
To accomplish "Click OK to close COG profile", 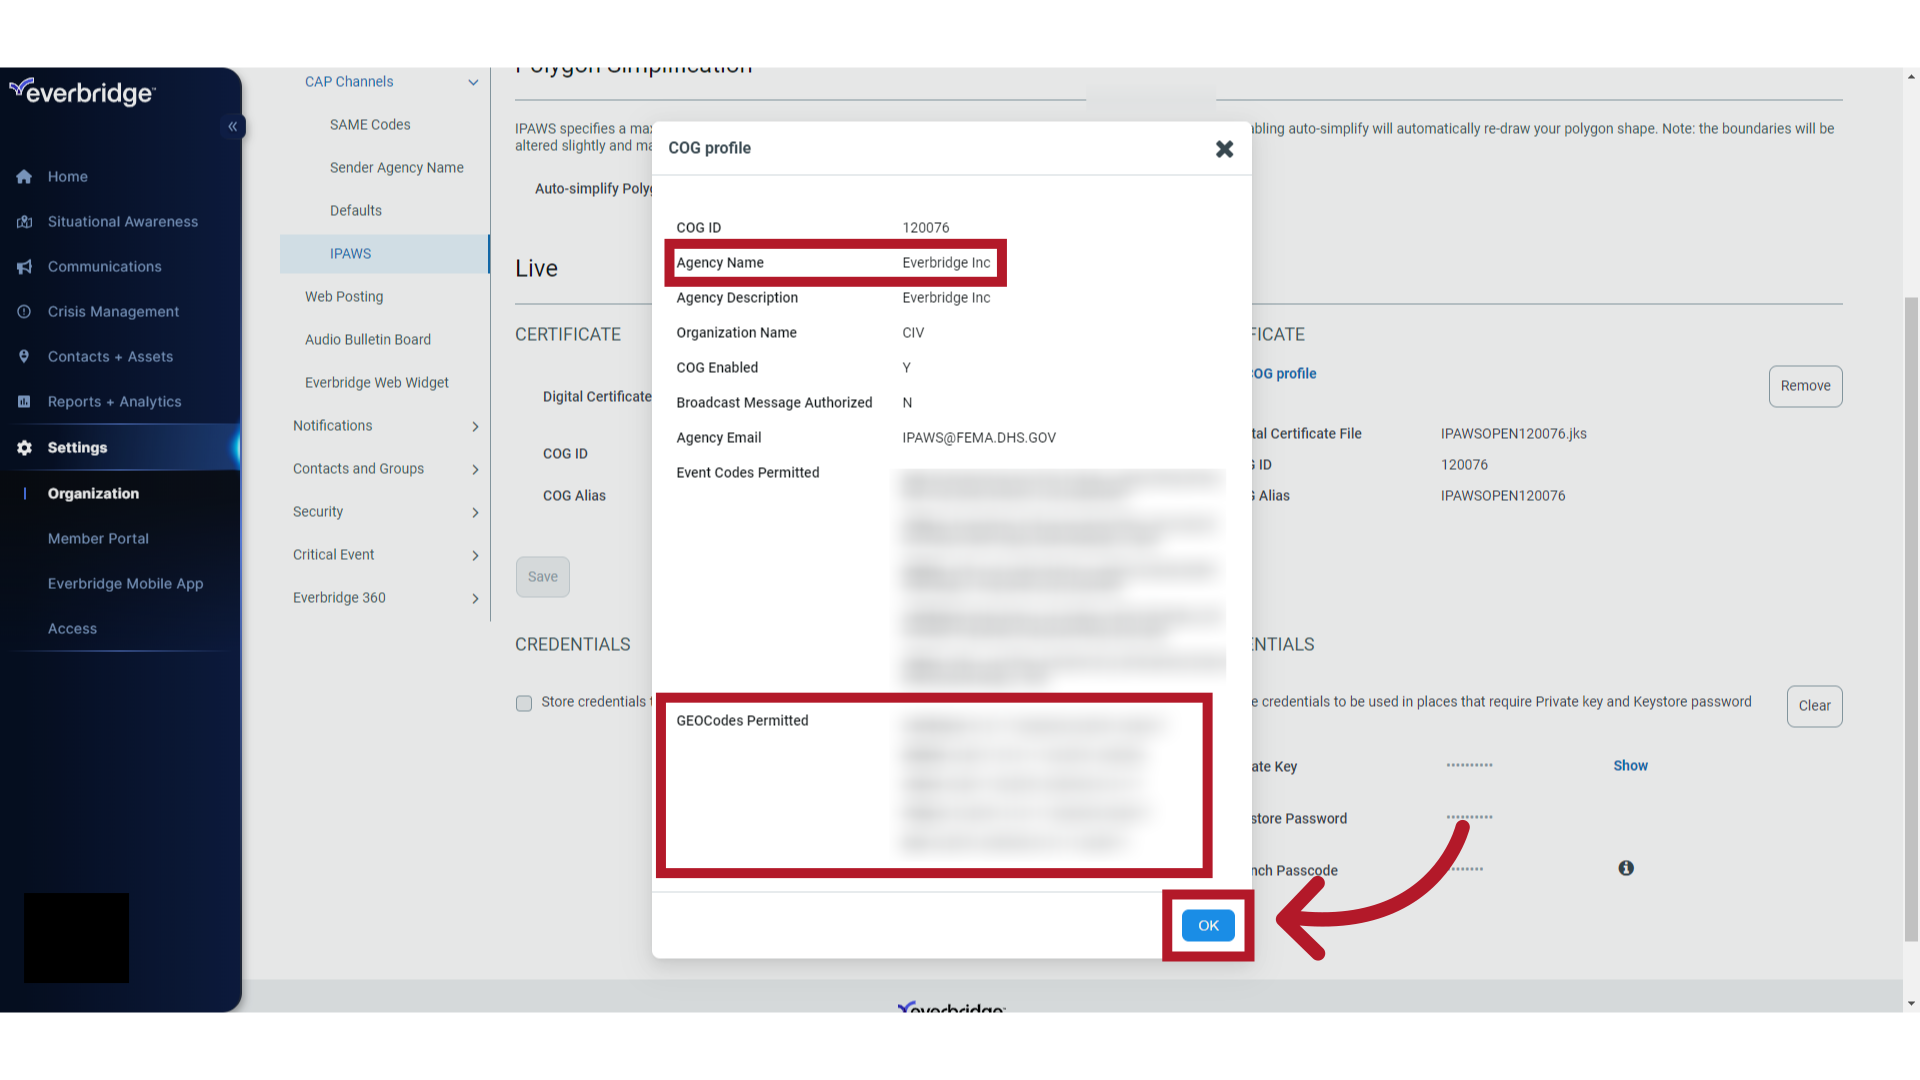I will (x=1207, y=926).
